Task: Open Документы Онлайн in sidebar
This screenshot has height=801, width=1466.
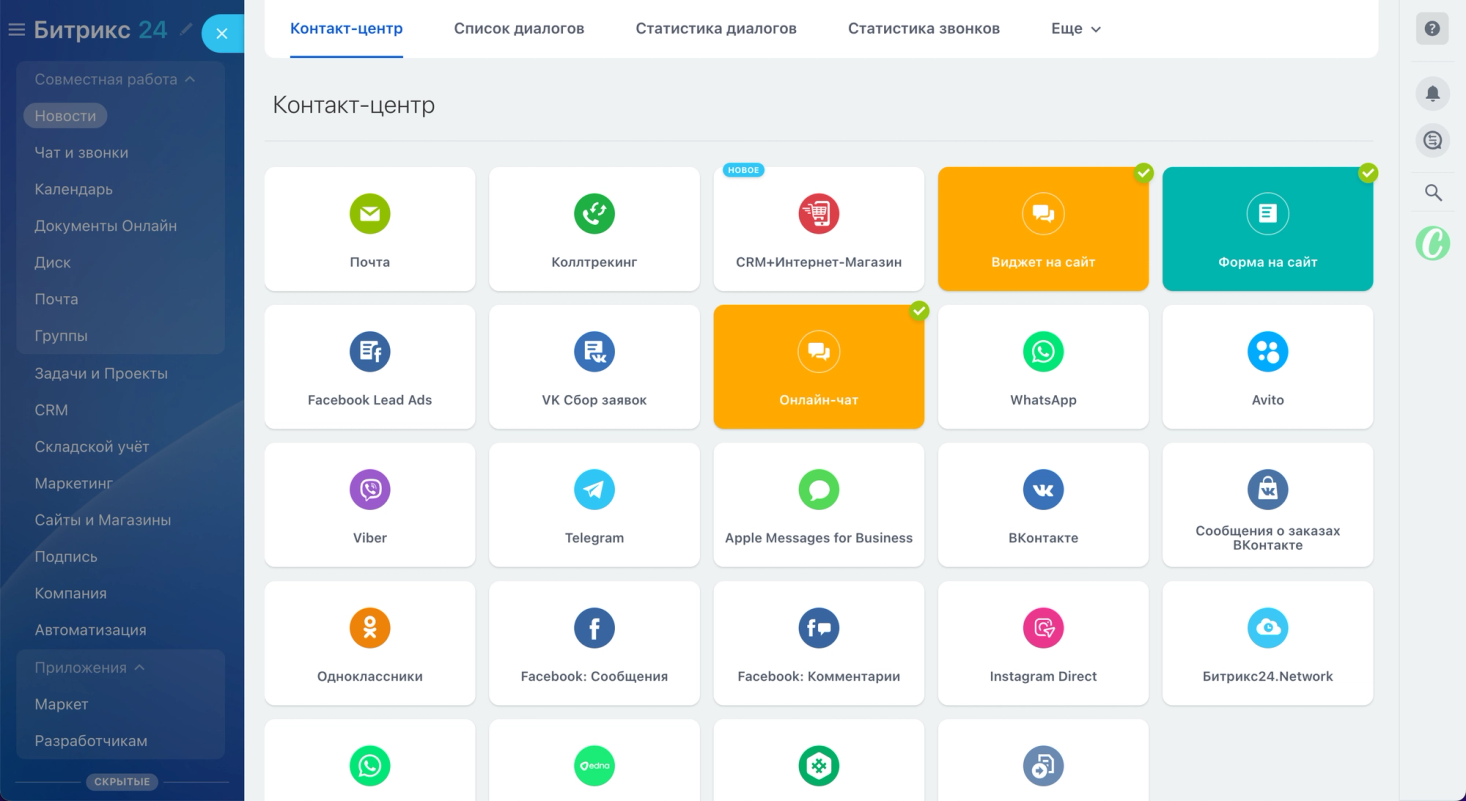Action: (105, 226)
